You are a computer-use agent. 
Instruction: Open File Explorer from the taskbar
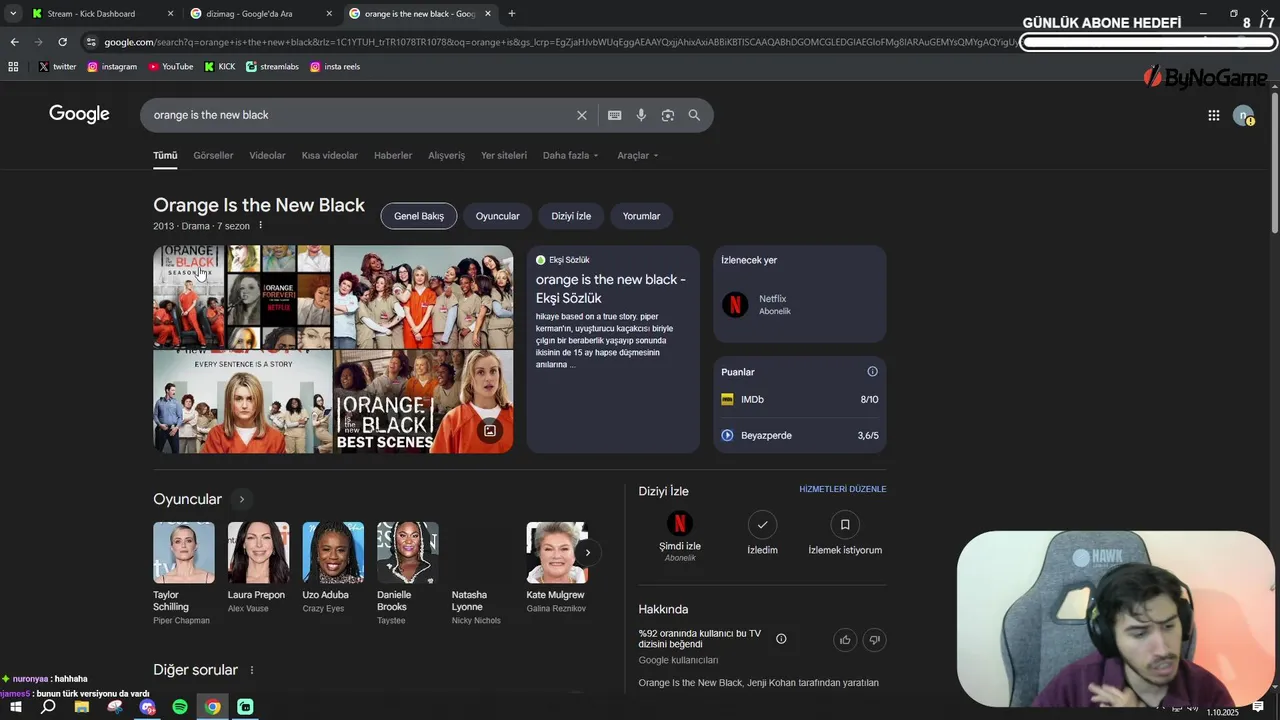click(82, 707)
